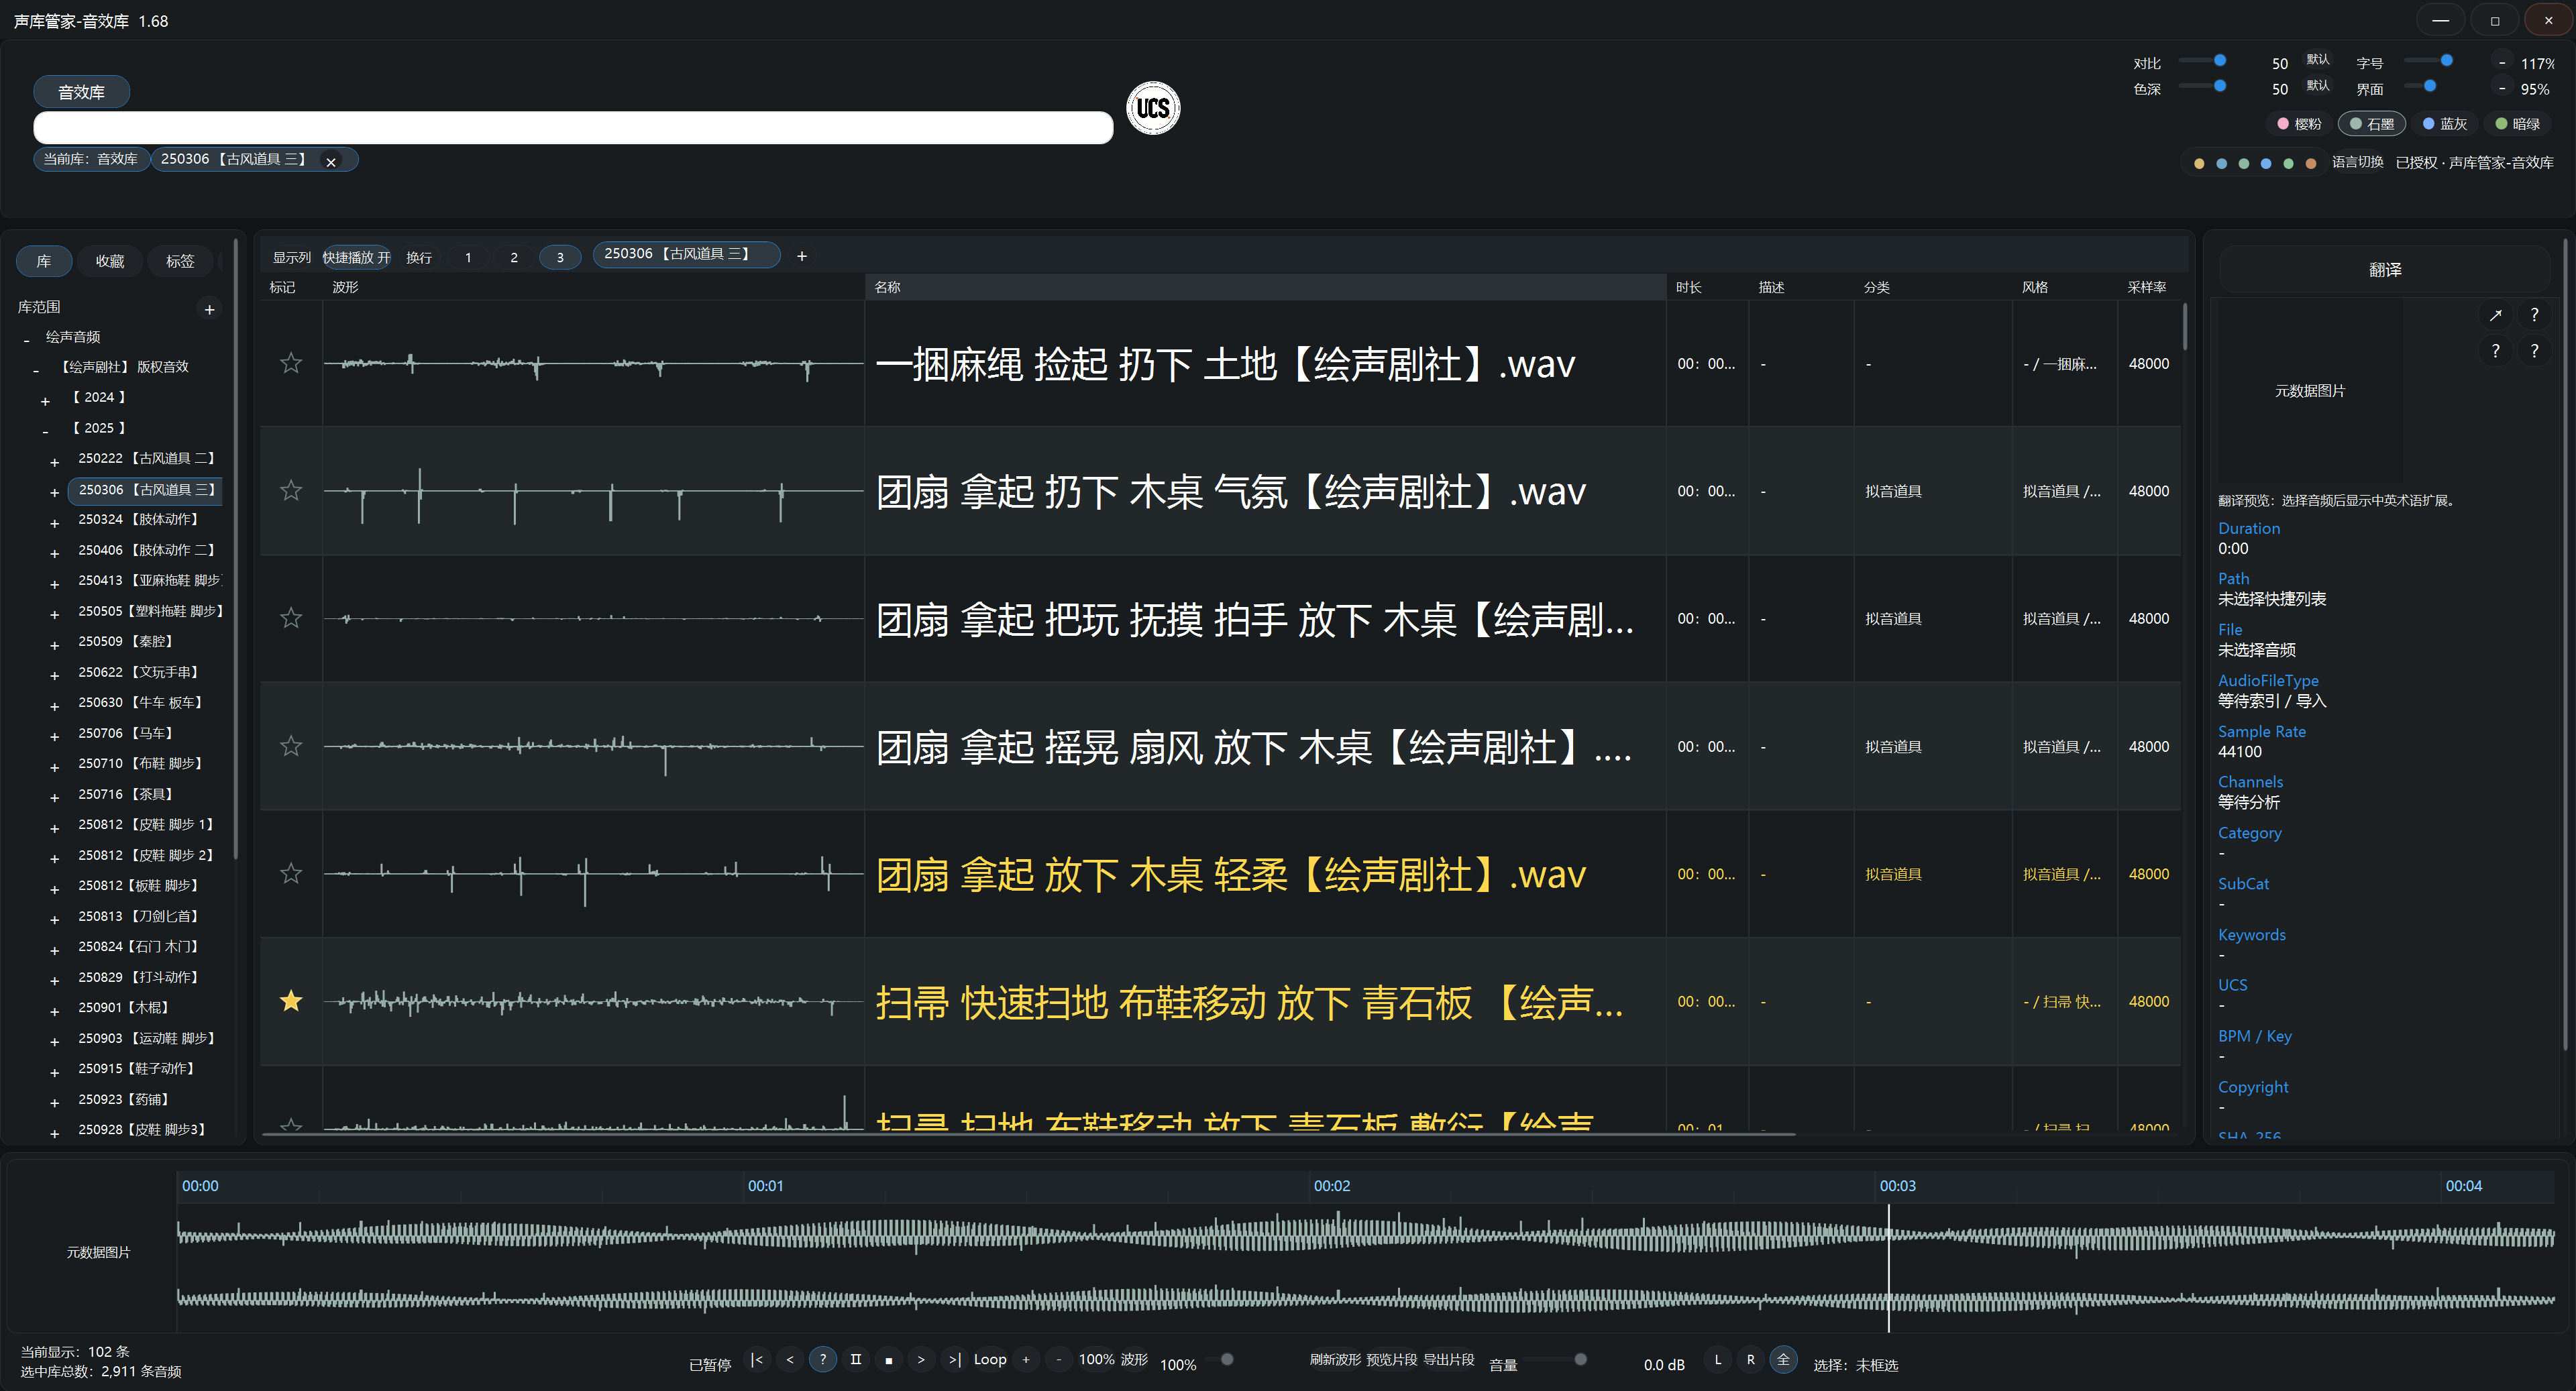The height and width of the screenshot is (1391, 2576).
Task: Select the 全 all-channels button
Action: (x=1783, y=1359)
